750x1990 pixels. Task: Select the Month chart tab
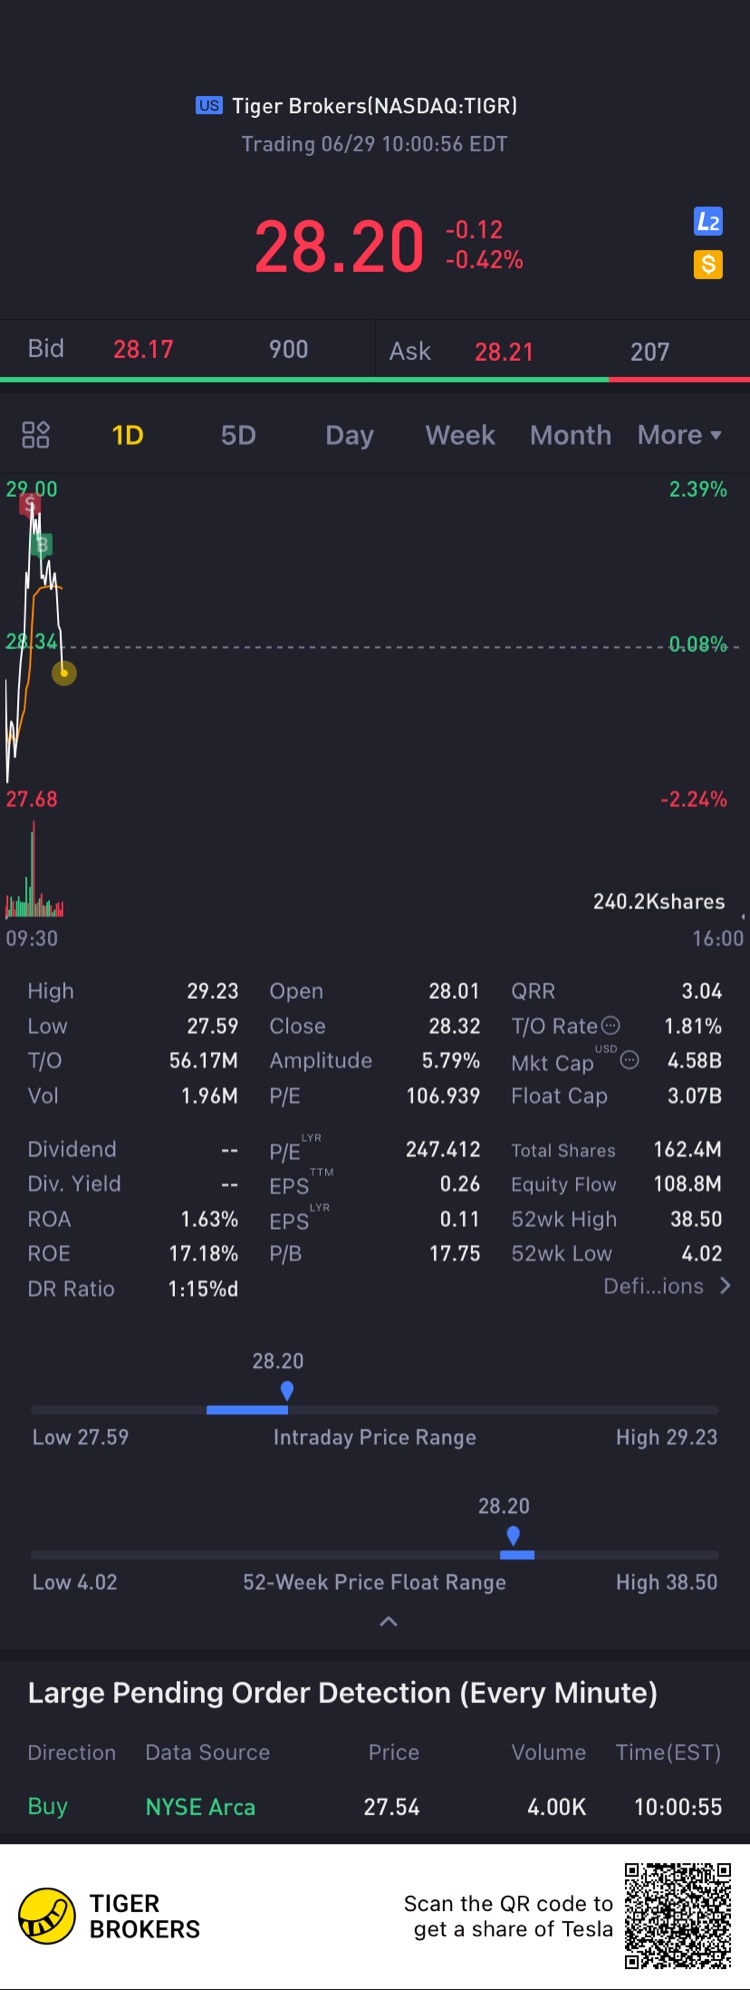571,435
